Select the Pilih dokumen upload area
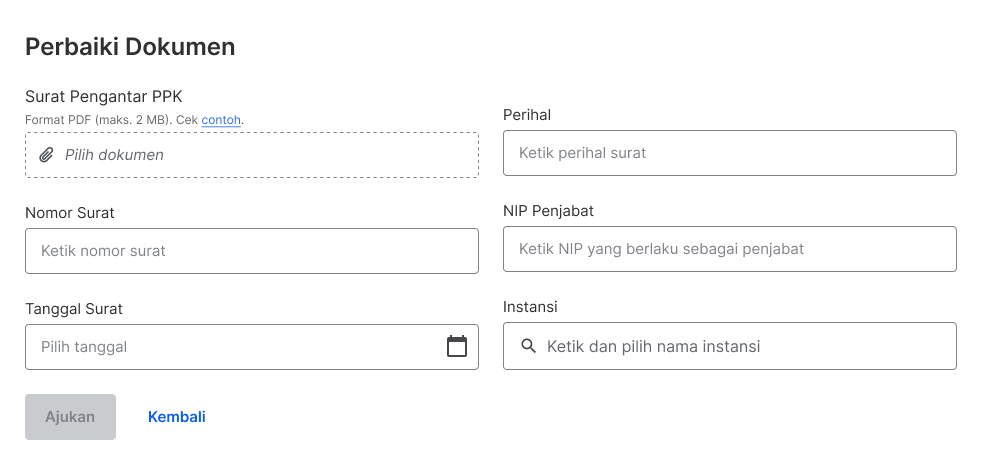 252,155
